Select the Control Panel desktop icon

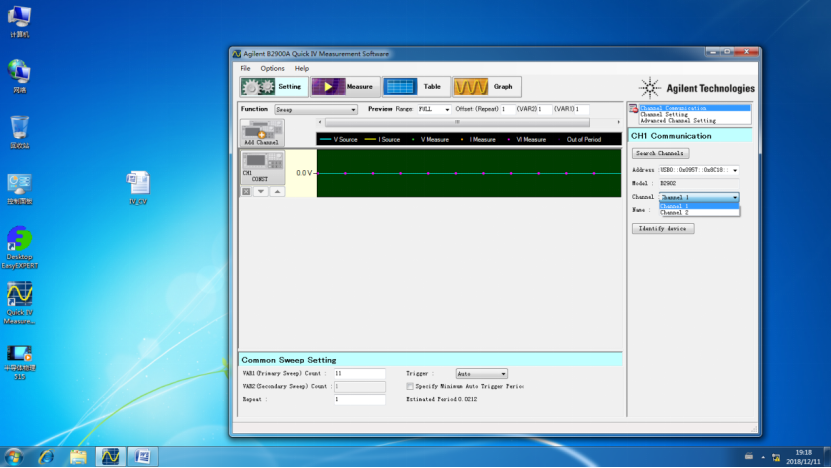point(20,188)
